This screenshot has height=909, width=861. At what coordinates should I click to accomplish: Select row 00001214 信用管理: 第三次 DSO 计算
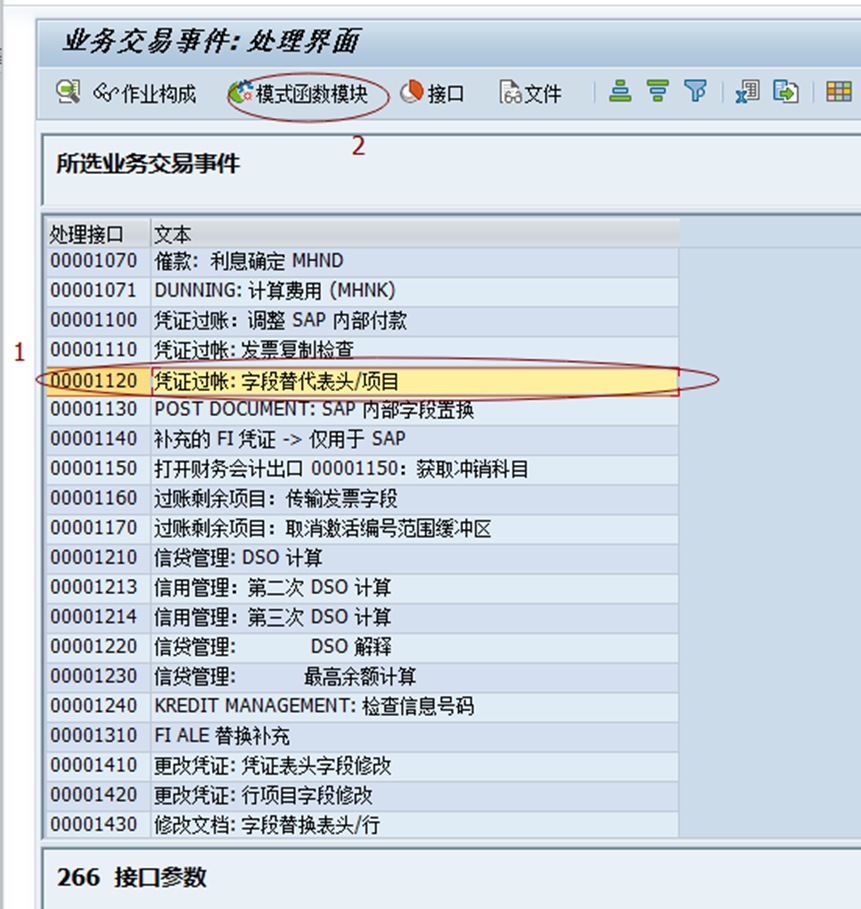click(362, 617)
